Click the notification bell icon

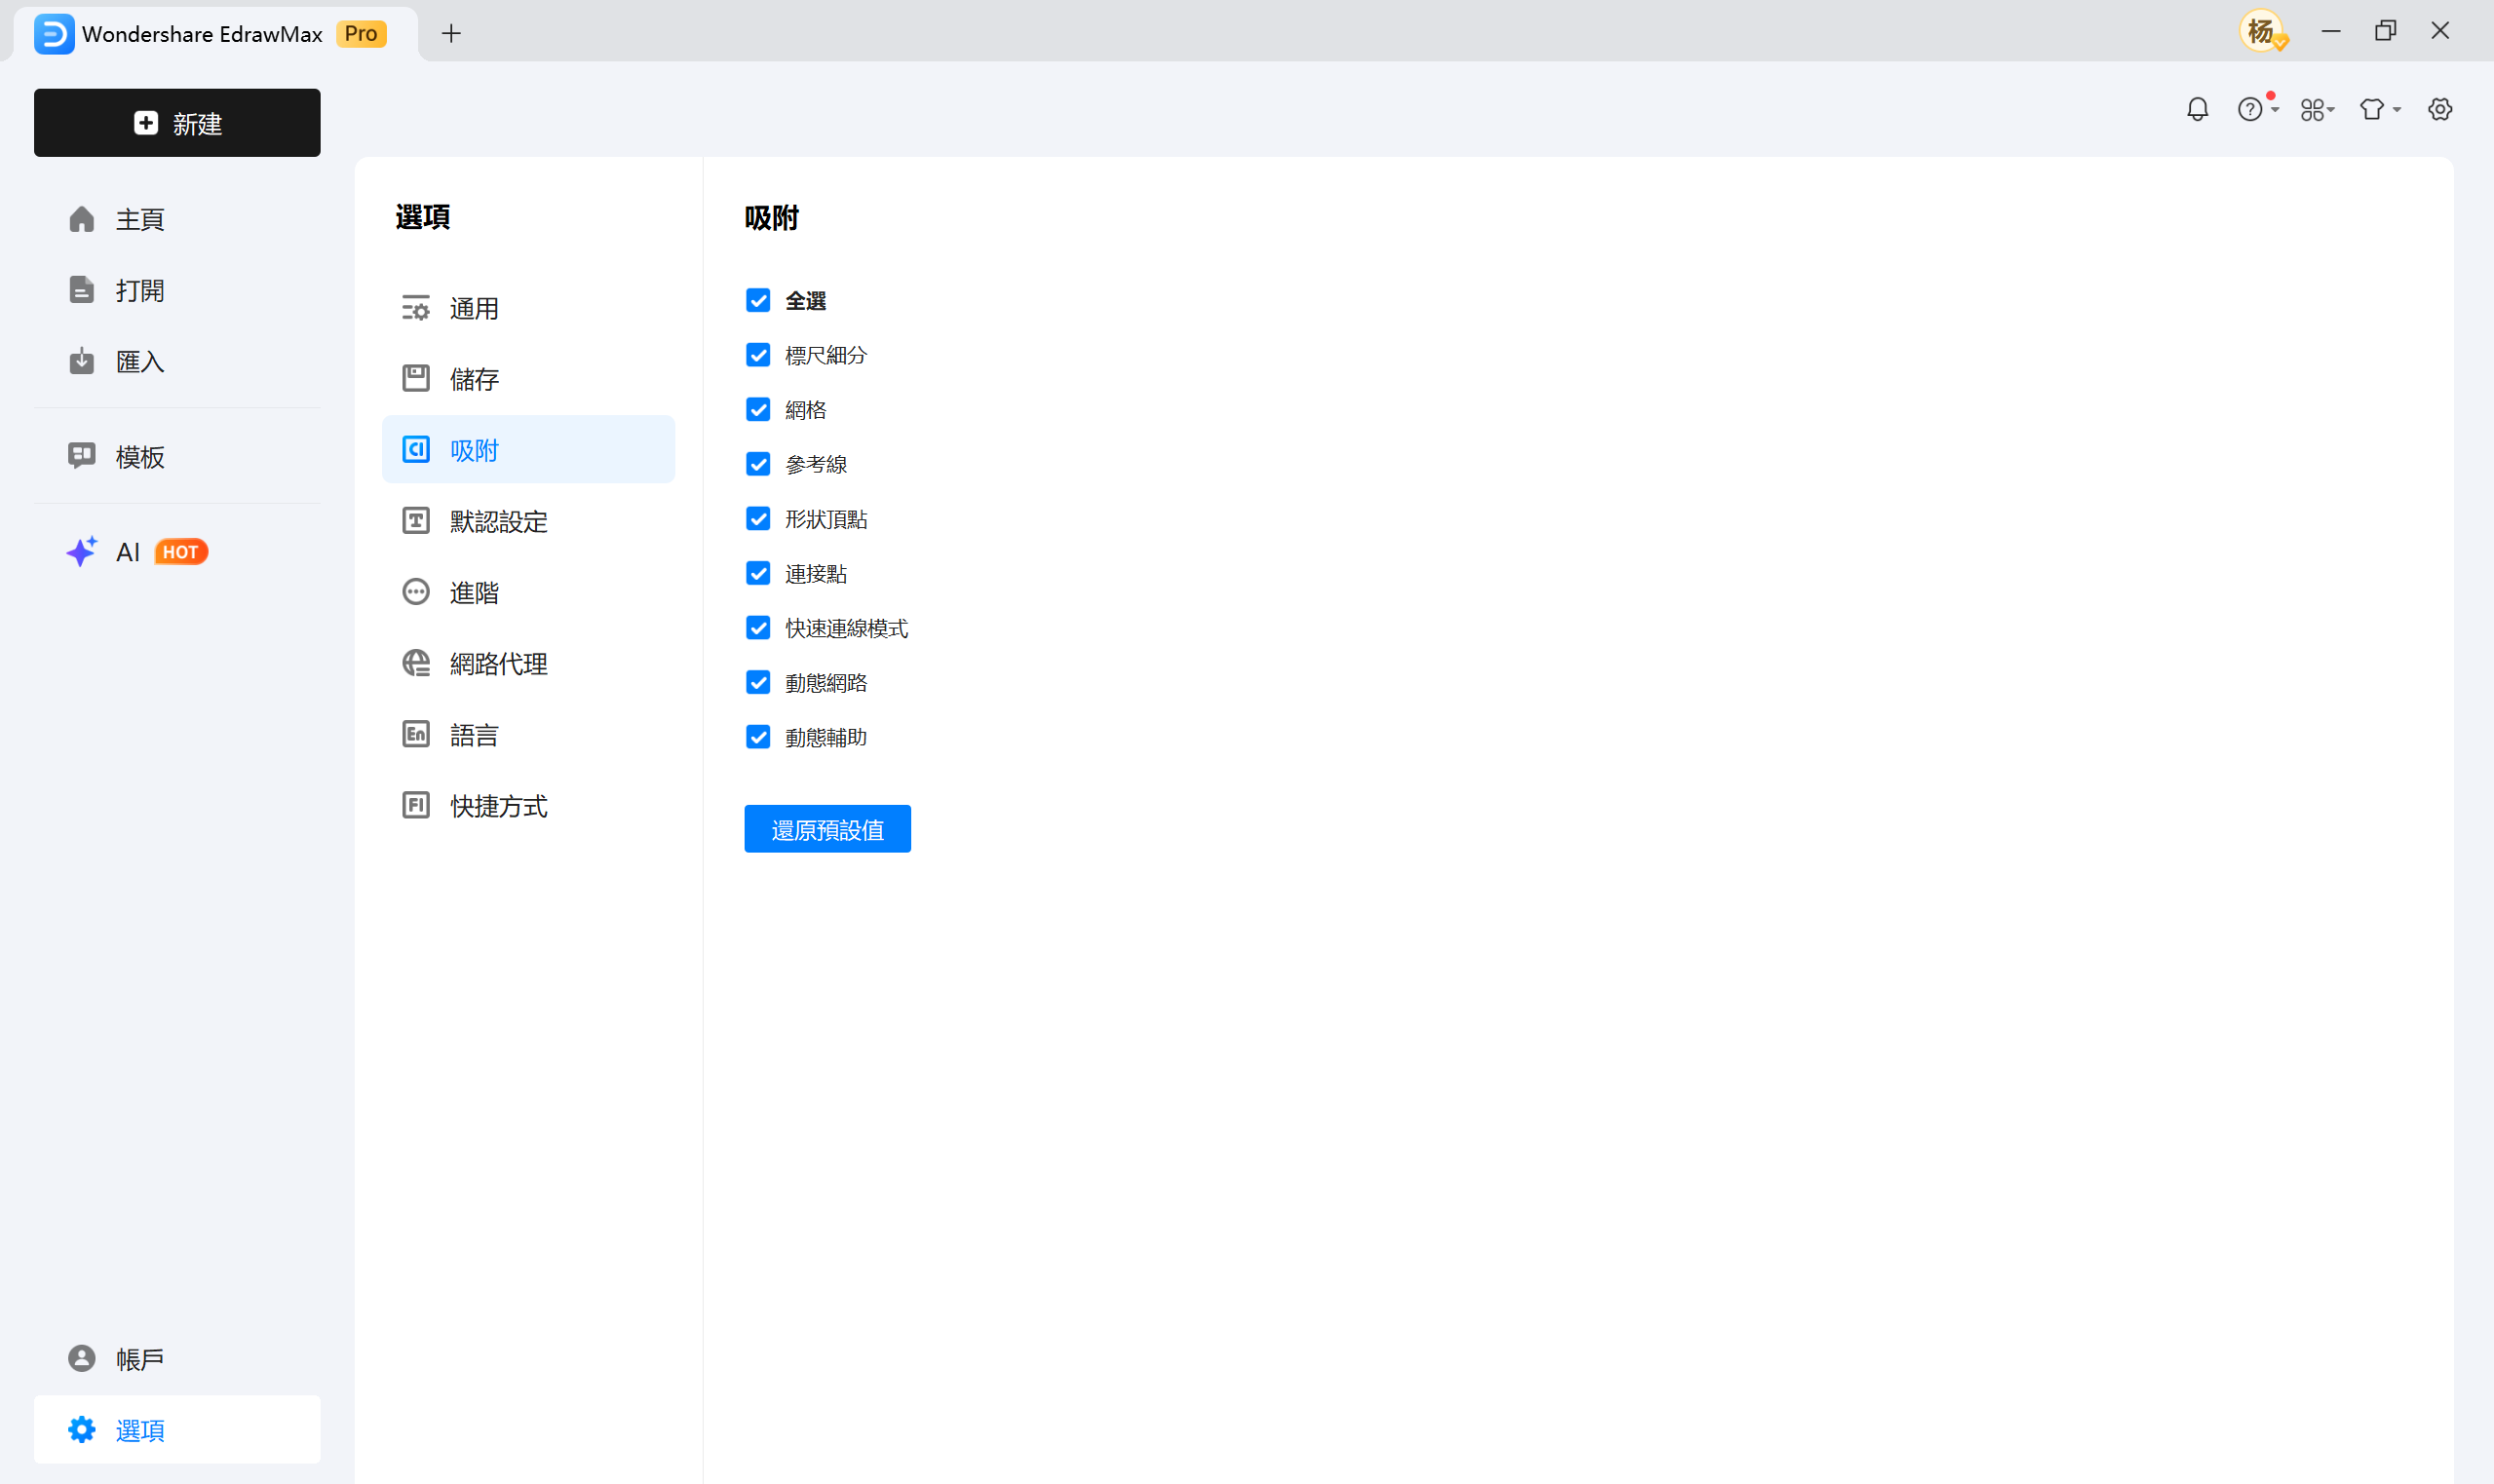tap(2197, 109)
